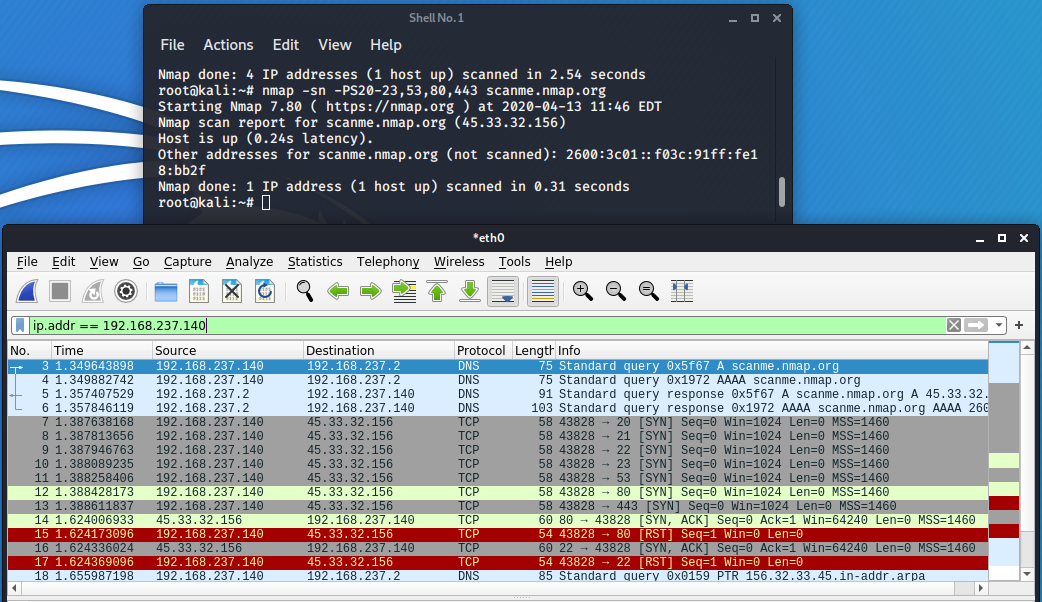Zoom in on packet list text
The image size is (1042, 602).
583,291
